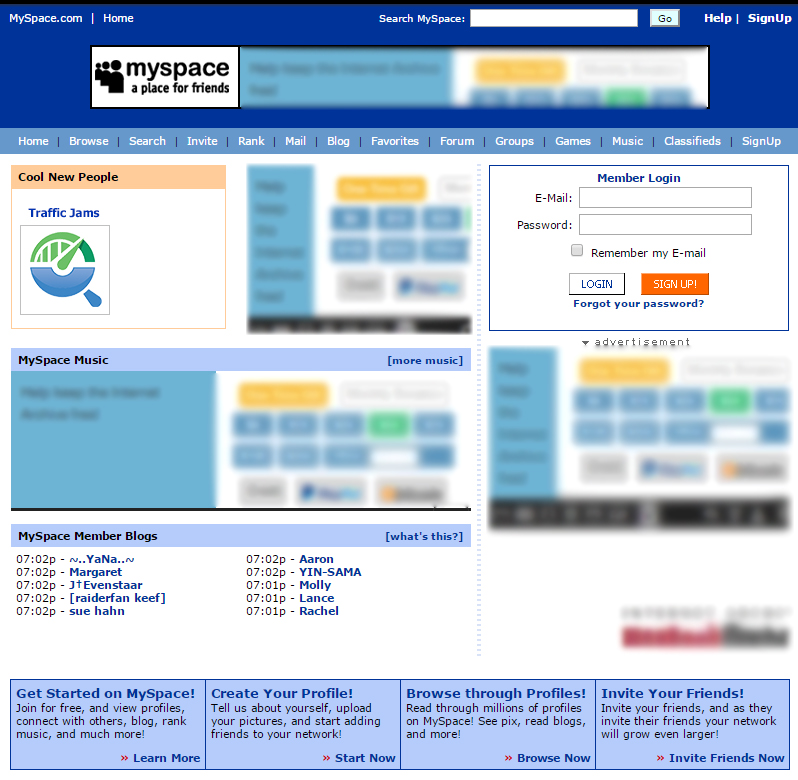Viewport: 798px width, 780px height.
Task: Open Classifieds in the navigation bar
Action: click(692, 141)
